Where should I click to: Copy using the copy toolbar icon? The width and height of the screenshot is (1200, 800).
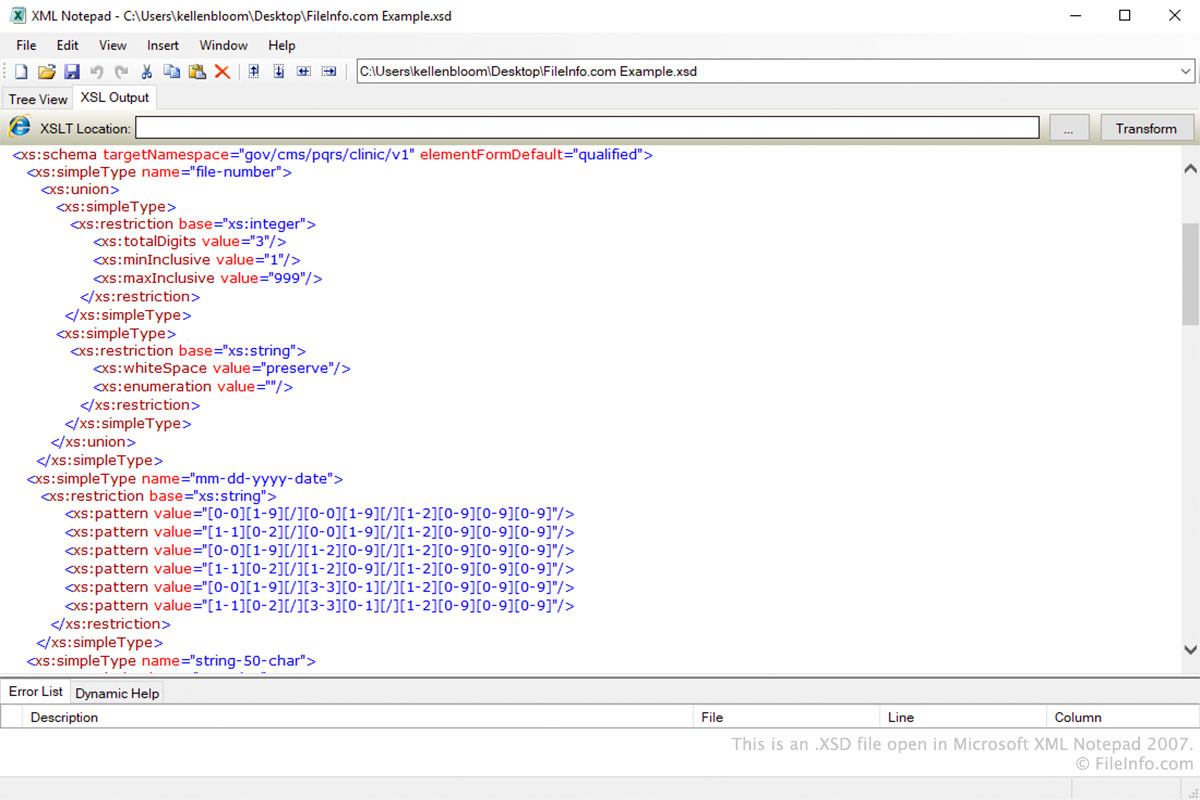click(x=171, y=71)
